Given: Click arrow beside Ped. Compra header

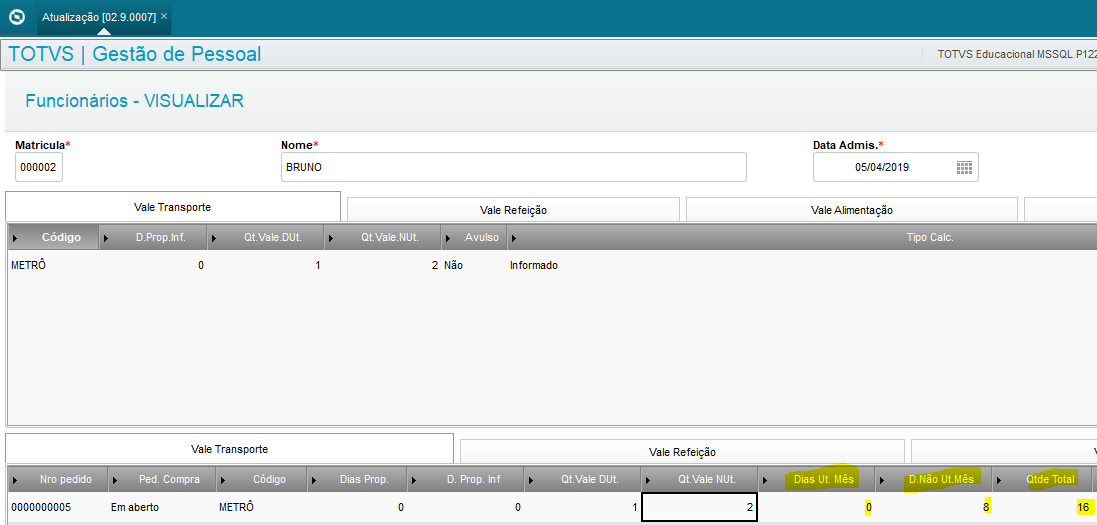Looking at the screenshot, I should tap(115, 480).
